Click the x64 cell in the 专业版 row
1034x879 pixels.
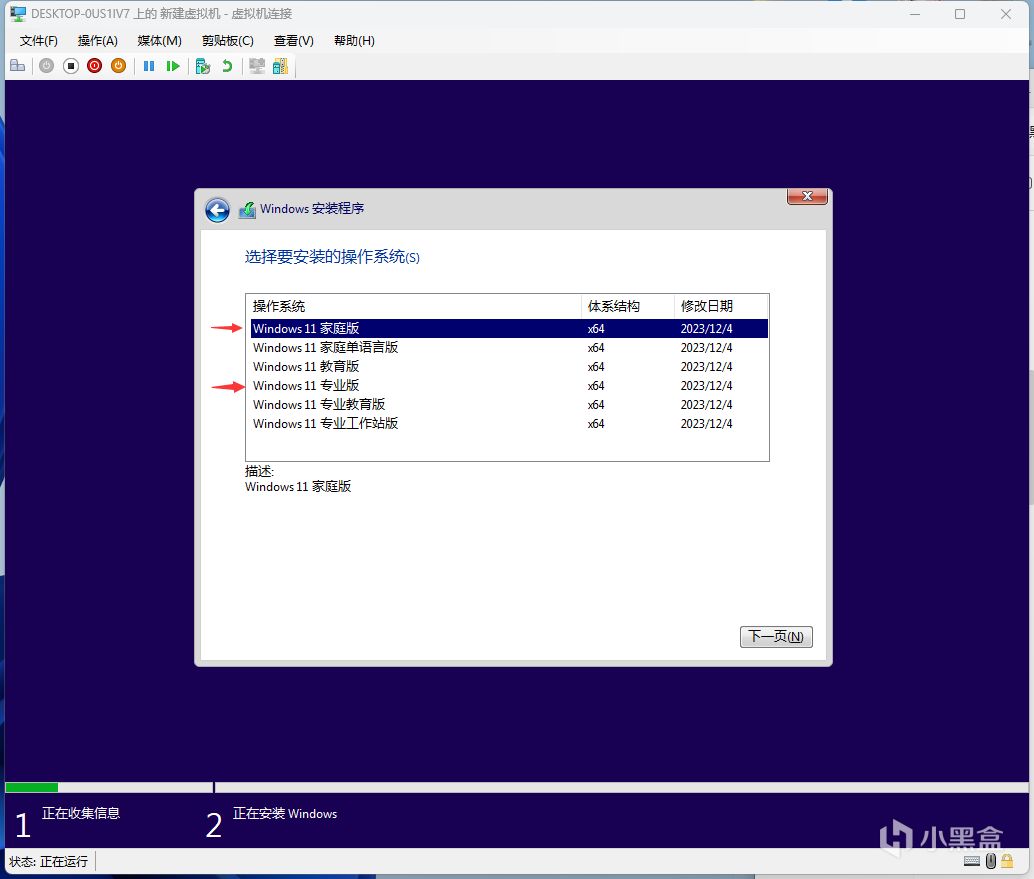tap(596, 386)
